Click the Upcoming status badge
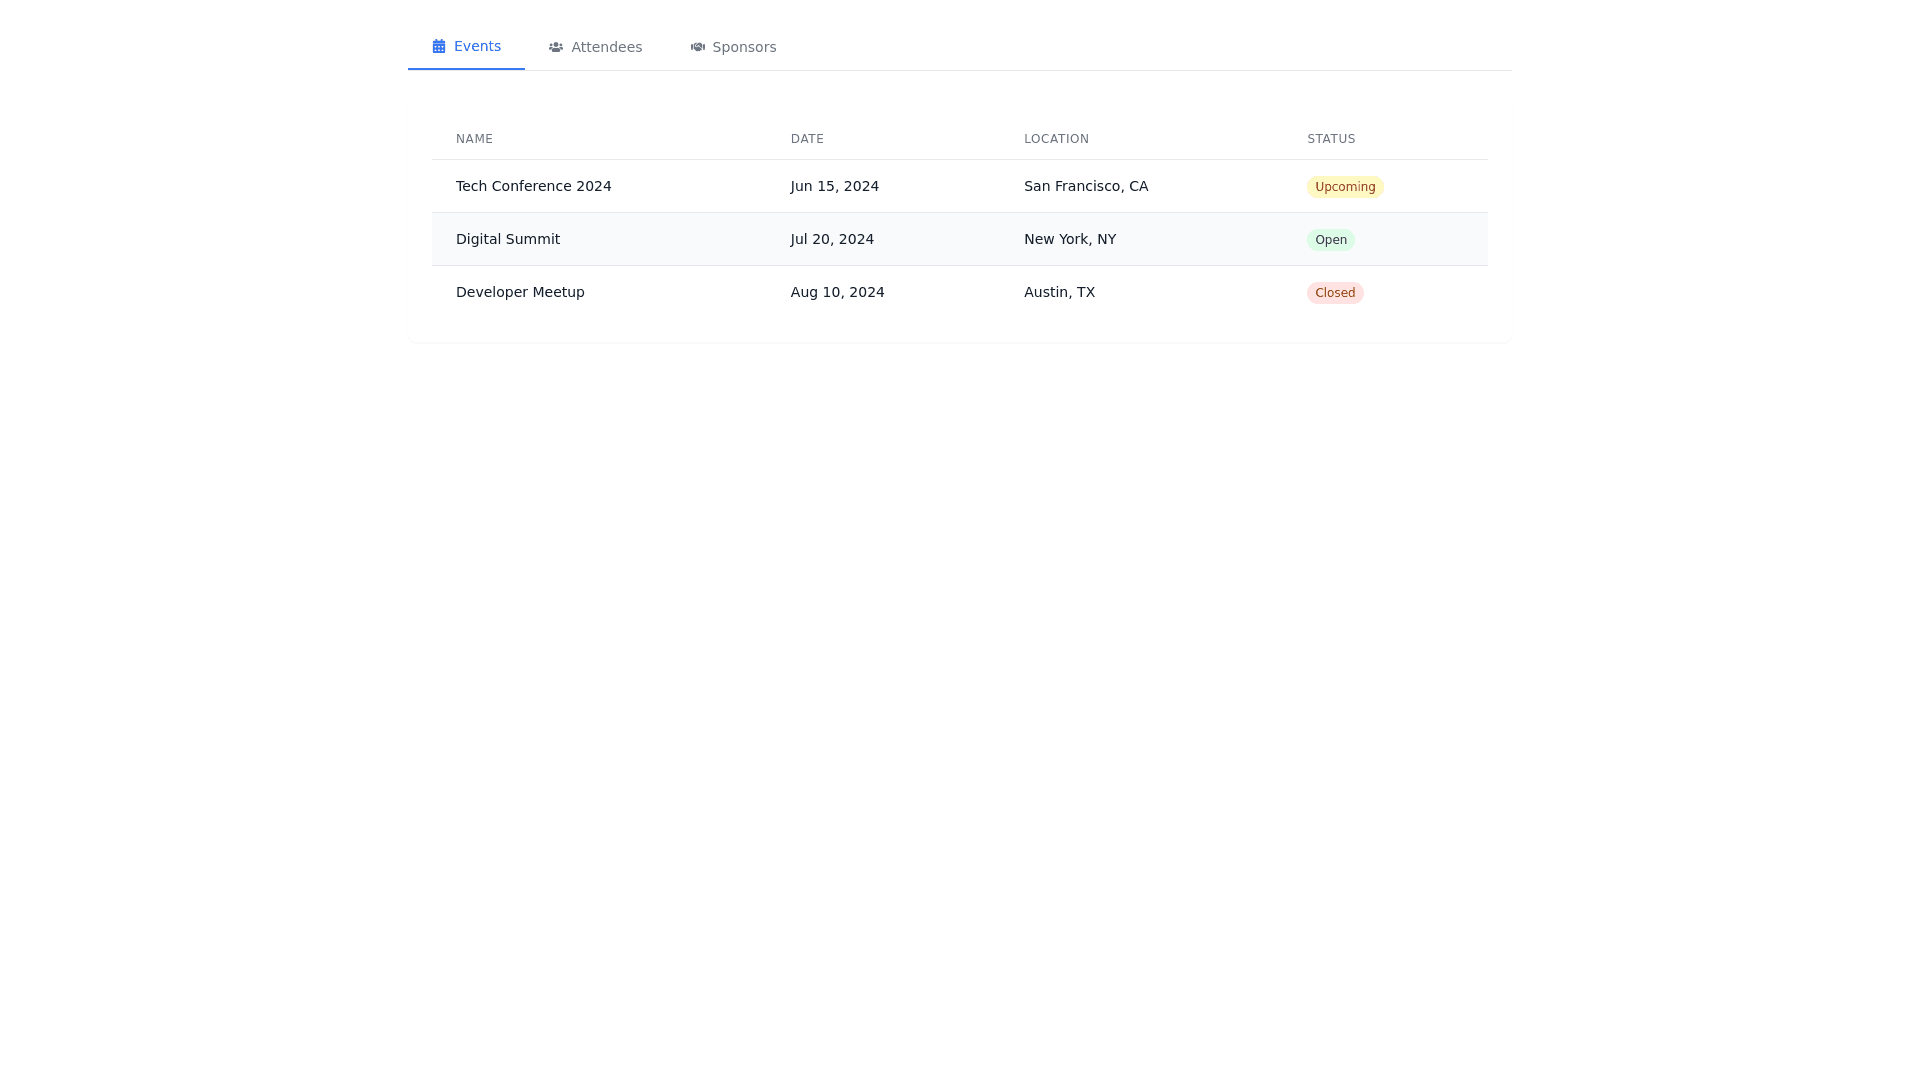Screen dimensions: 1920x1080 pos(1344,187)
